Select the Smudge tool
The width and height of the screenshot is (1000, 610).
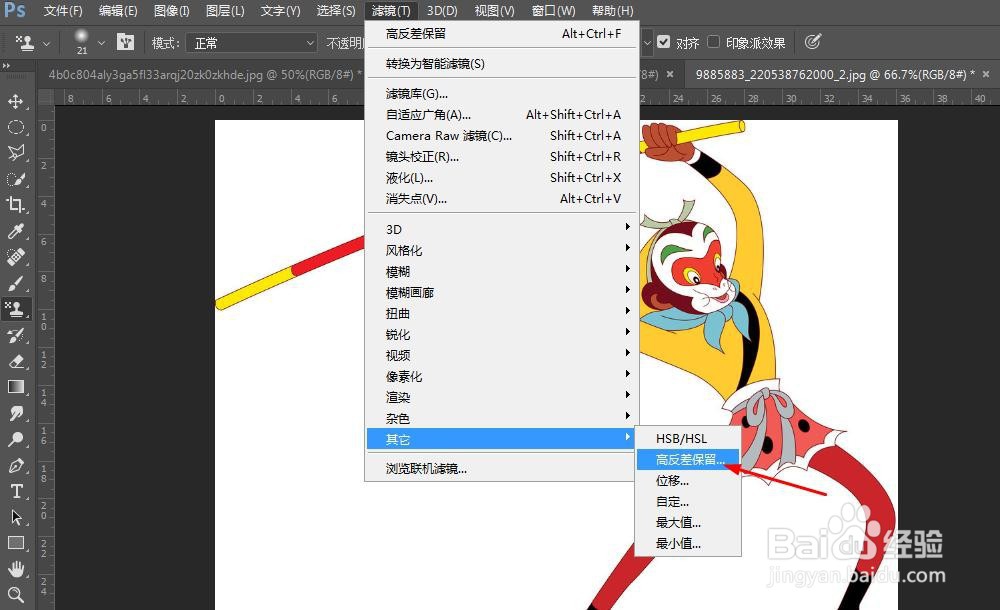click(x=15, y=413)
